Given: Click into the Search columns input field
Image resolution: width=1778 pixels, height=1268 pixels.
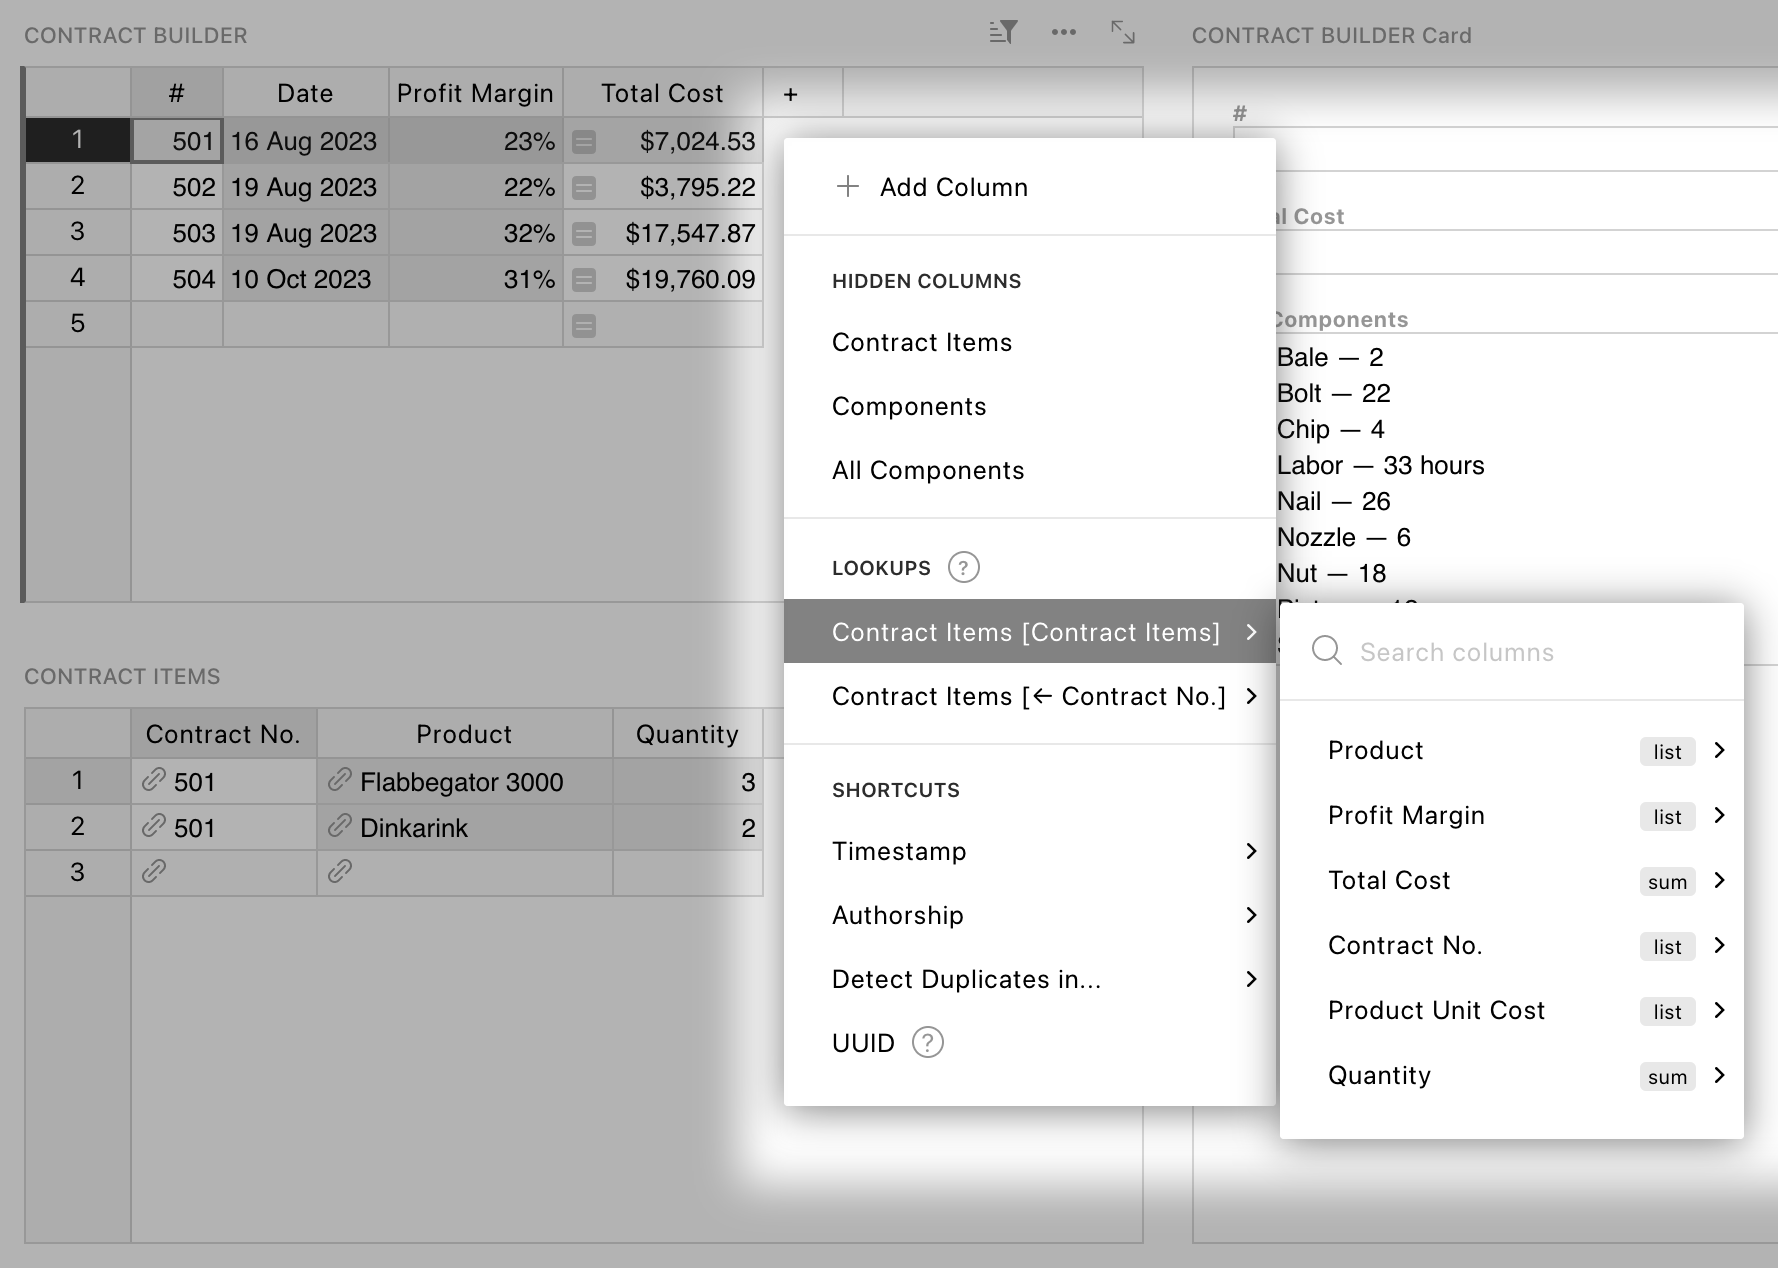Looking at the screenshot, I should tap(1470, 651).
